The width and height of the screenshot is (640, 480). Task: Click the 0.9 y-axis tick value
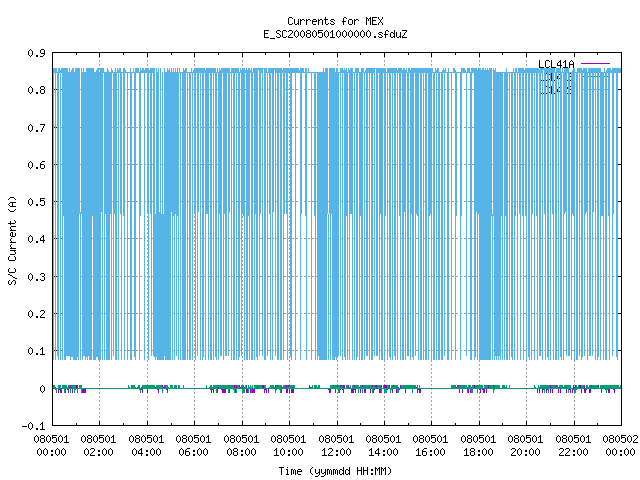pos(36,53)
